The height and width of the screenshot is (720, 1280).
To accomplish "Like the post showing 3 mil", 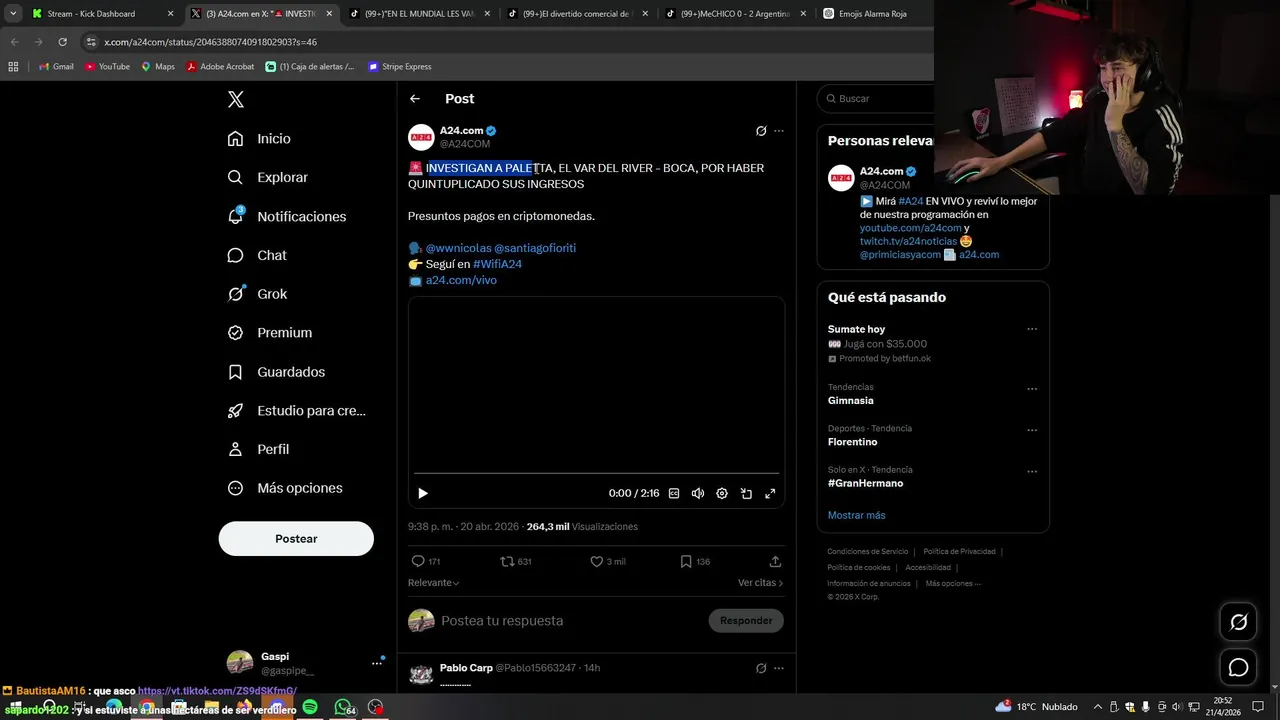I will [x=607, y=561].
